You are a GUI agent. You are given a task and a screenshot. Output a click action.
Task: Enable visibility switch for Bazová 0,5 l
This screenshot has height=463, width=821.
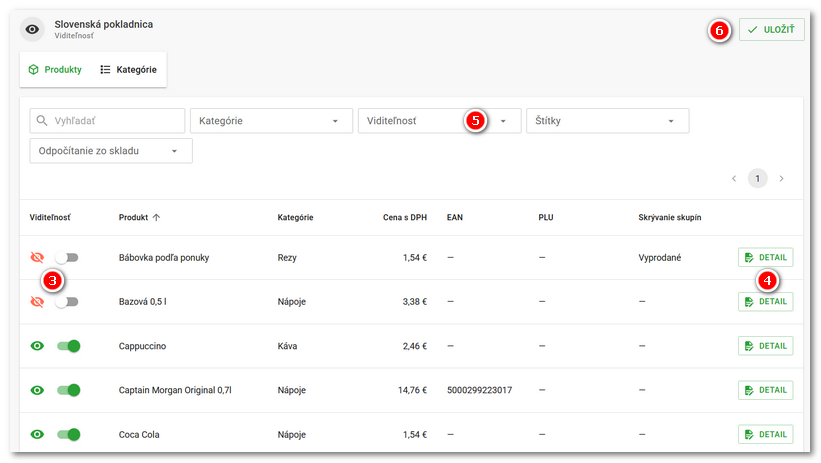(67, 302)
